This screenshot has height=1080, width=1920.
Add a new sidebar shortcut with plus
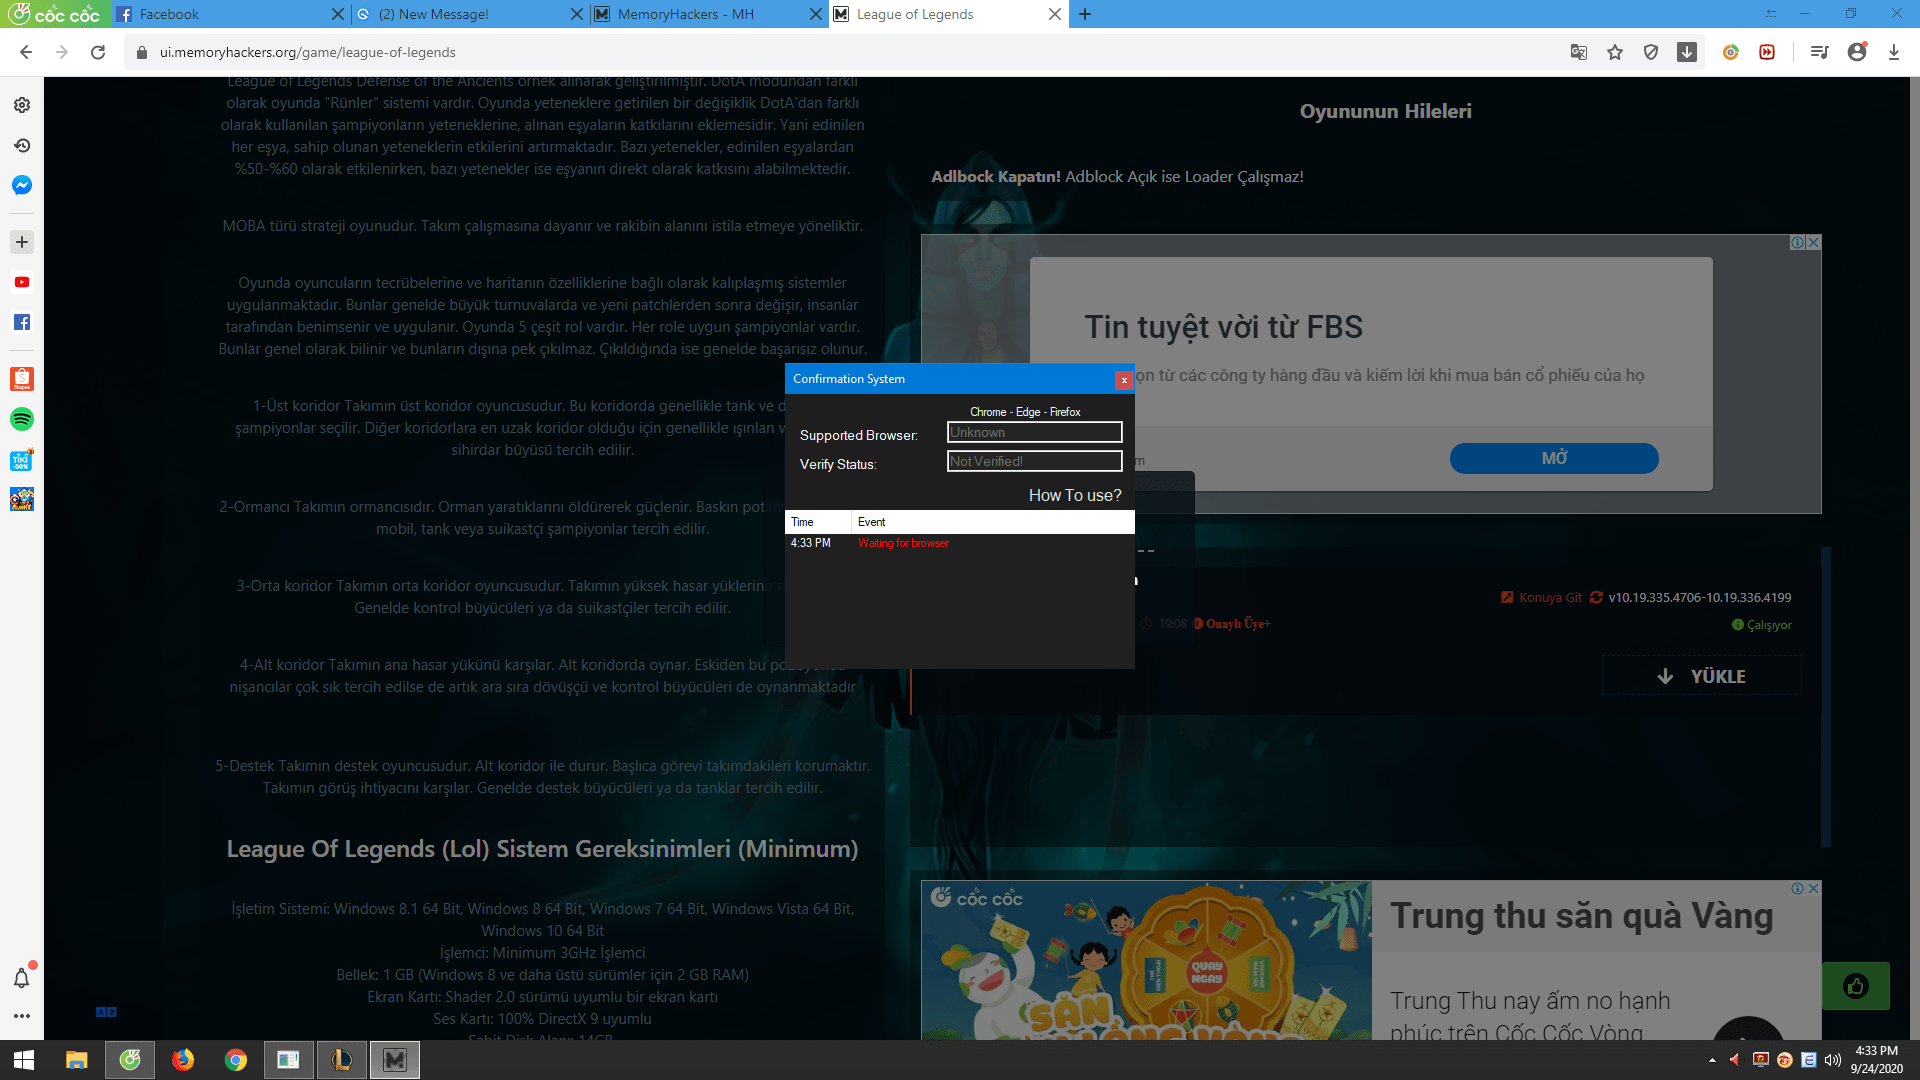(x=22, y=242)
